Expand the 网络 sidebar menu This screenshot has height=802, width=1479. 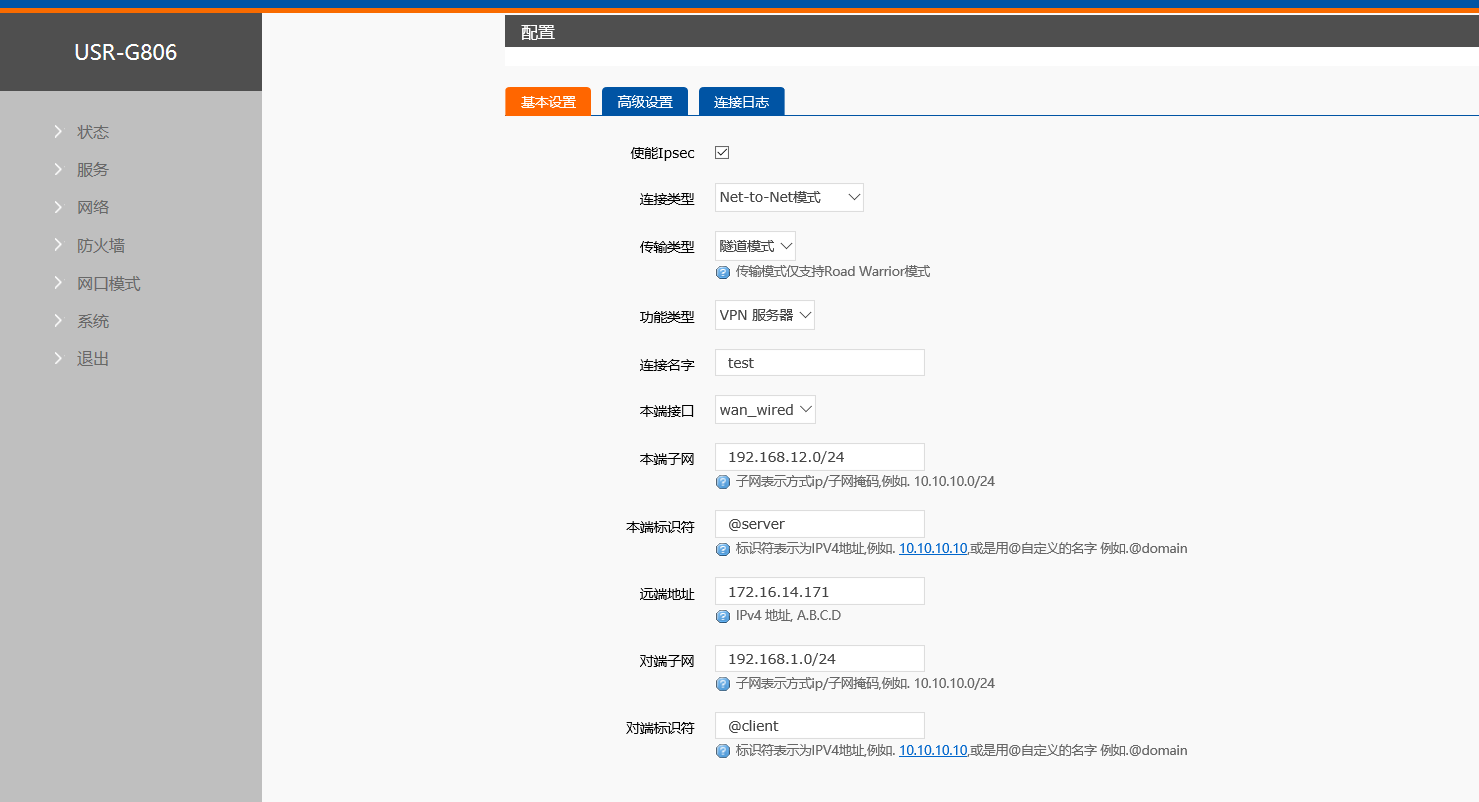(x=93, y=208)
